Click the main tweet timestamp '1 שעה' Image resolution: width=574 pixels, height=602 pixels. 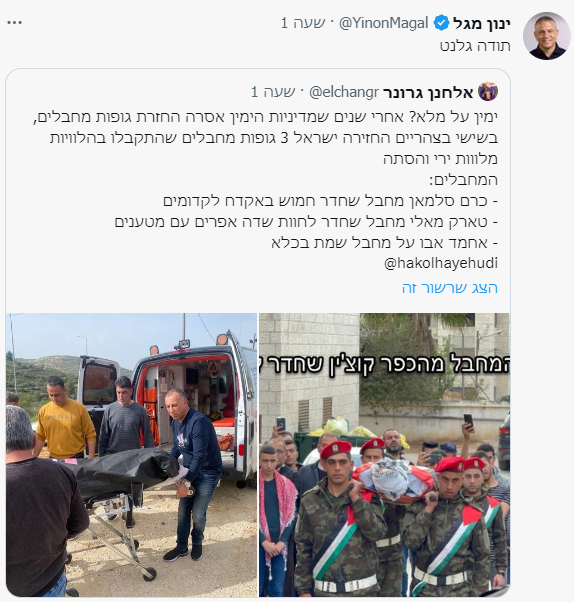(303, 23)
